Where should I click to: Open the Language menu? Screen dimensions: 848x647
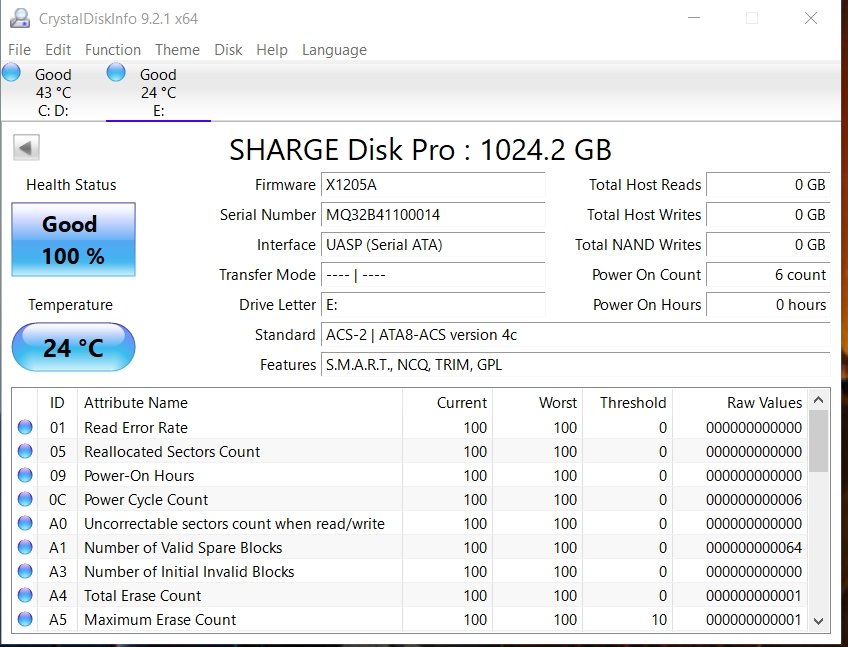pyautogui.click(x=334, y=50)
